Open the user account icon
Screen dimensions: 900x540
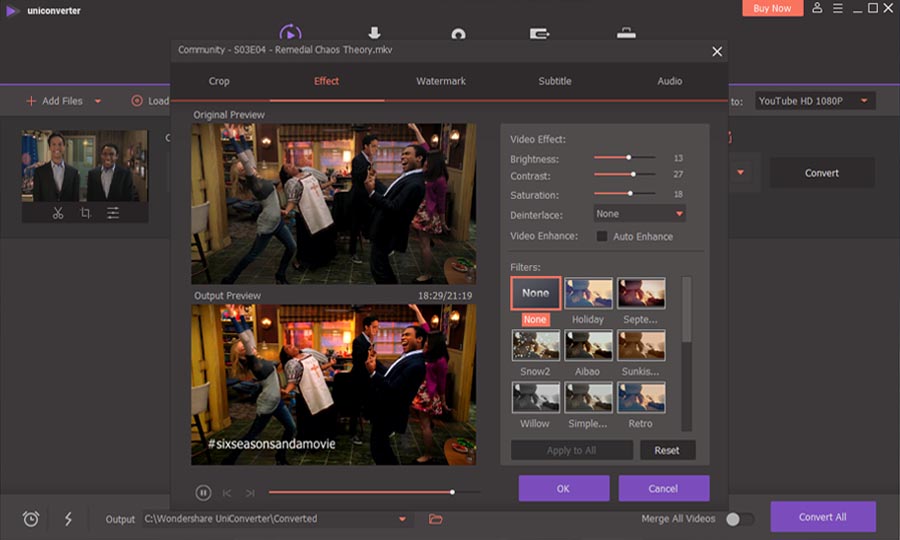tap(817, 8)
